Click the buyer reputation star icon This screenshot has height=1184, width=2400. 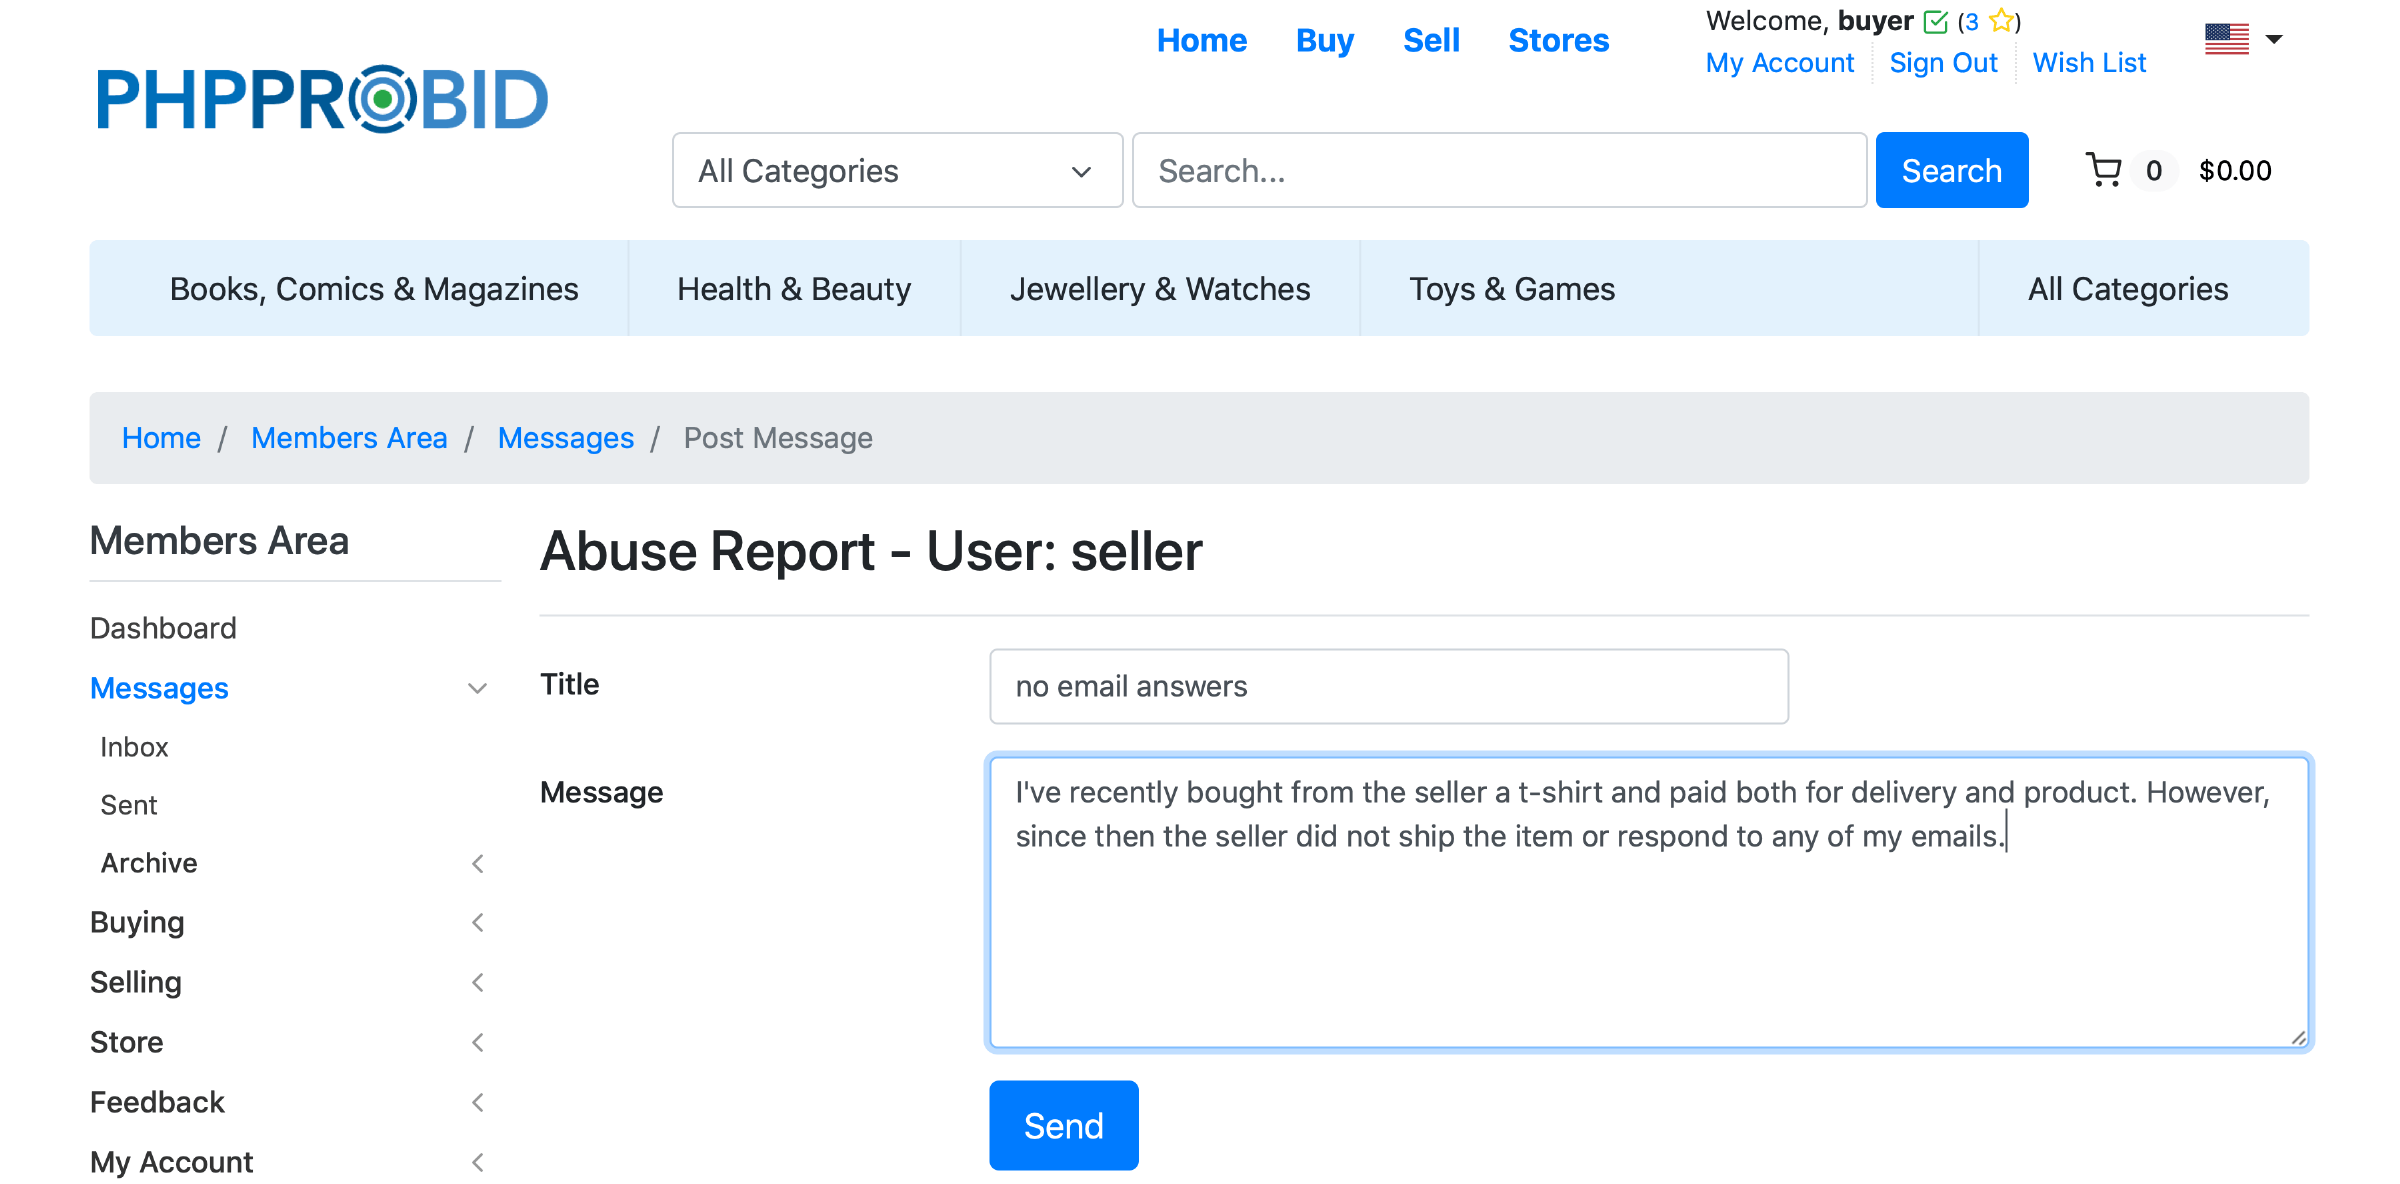coord(2001,21)
